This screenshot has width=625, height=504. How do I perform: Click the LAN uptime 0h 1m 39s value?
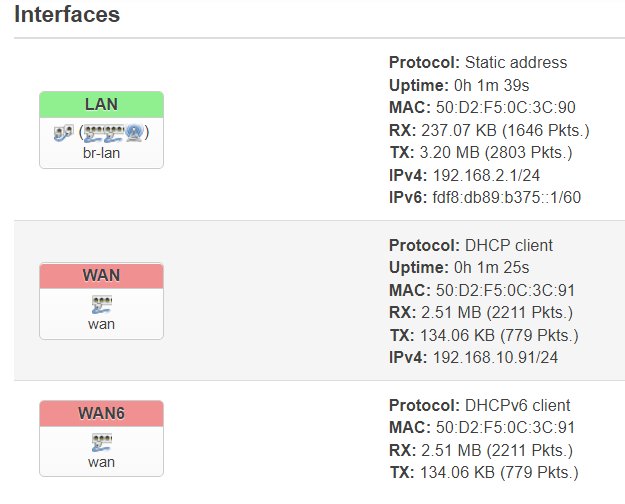(x=491, y=85)
